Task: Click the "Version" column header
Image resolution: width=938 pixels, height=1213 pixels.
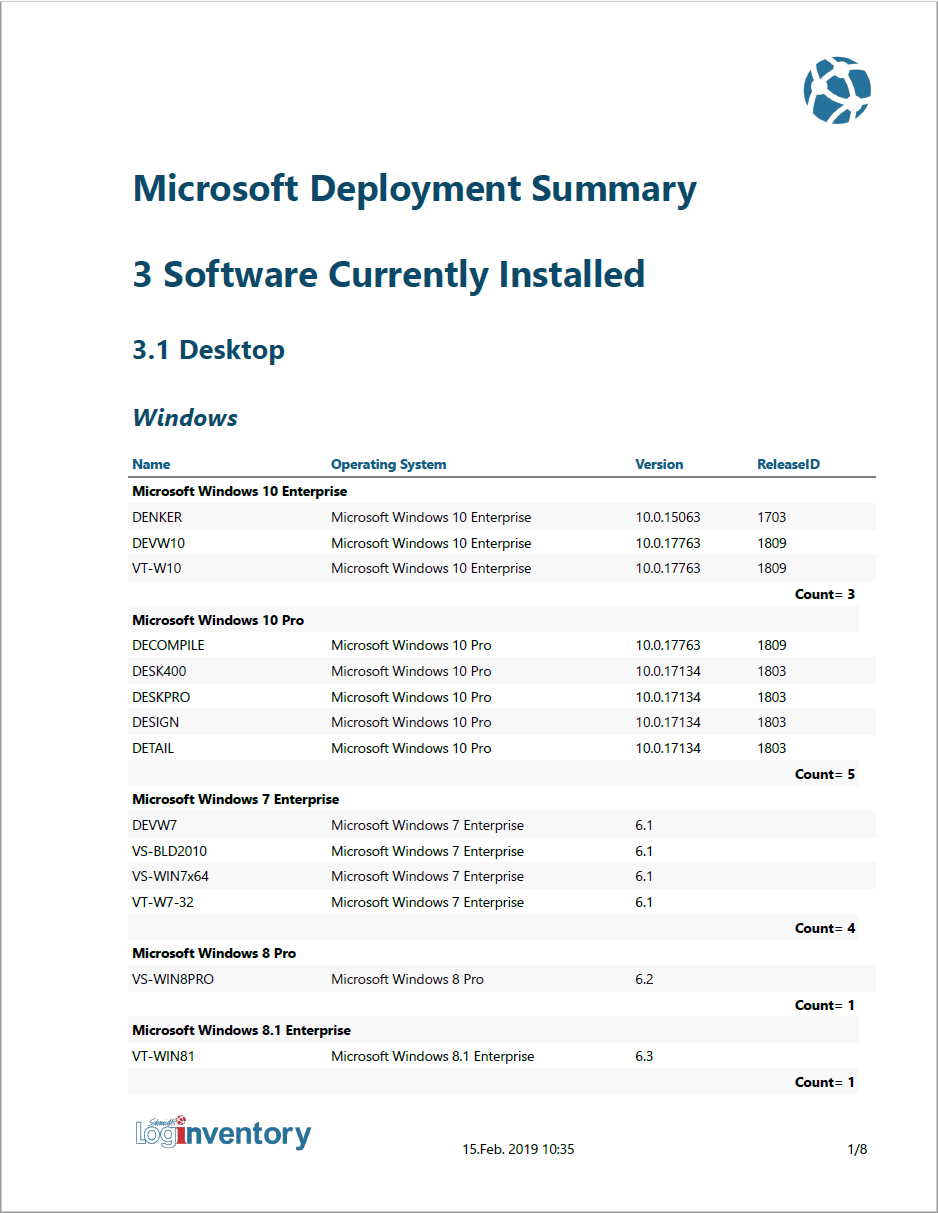Action: 659,464
